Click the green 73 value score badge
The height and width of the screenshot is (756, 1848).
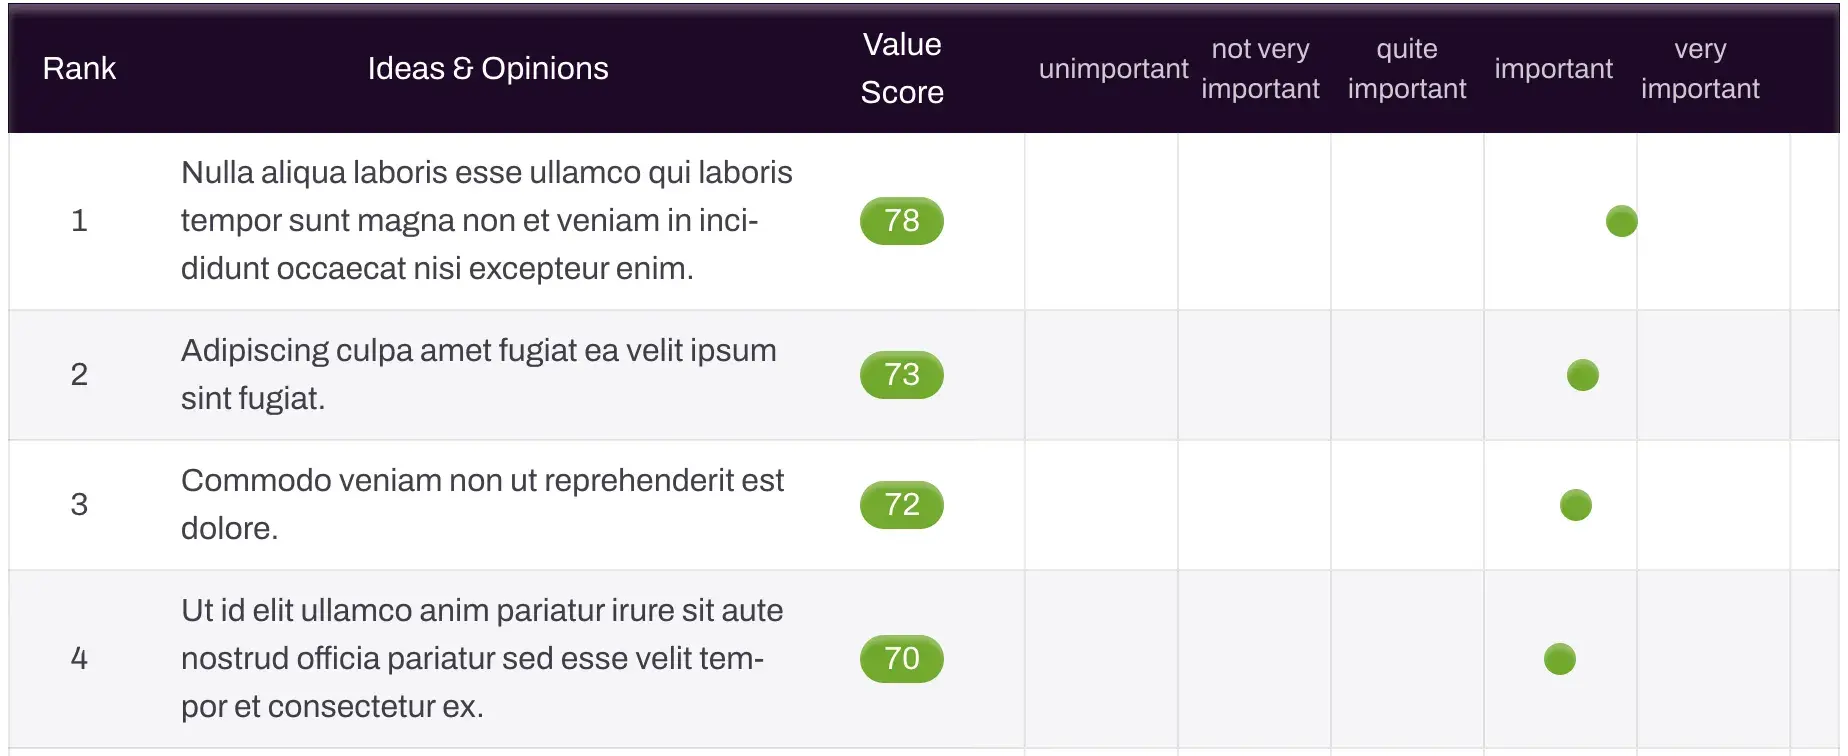click(901, 375)
